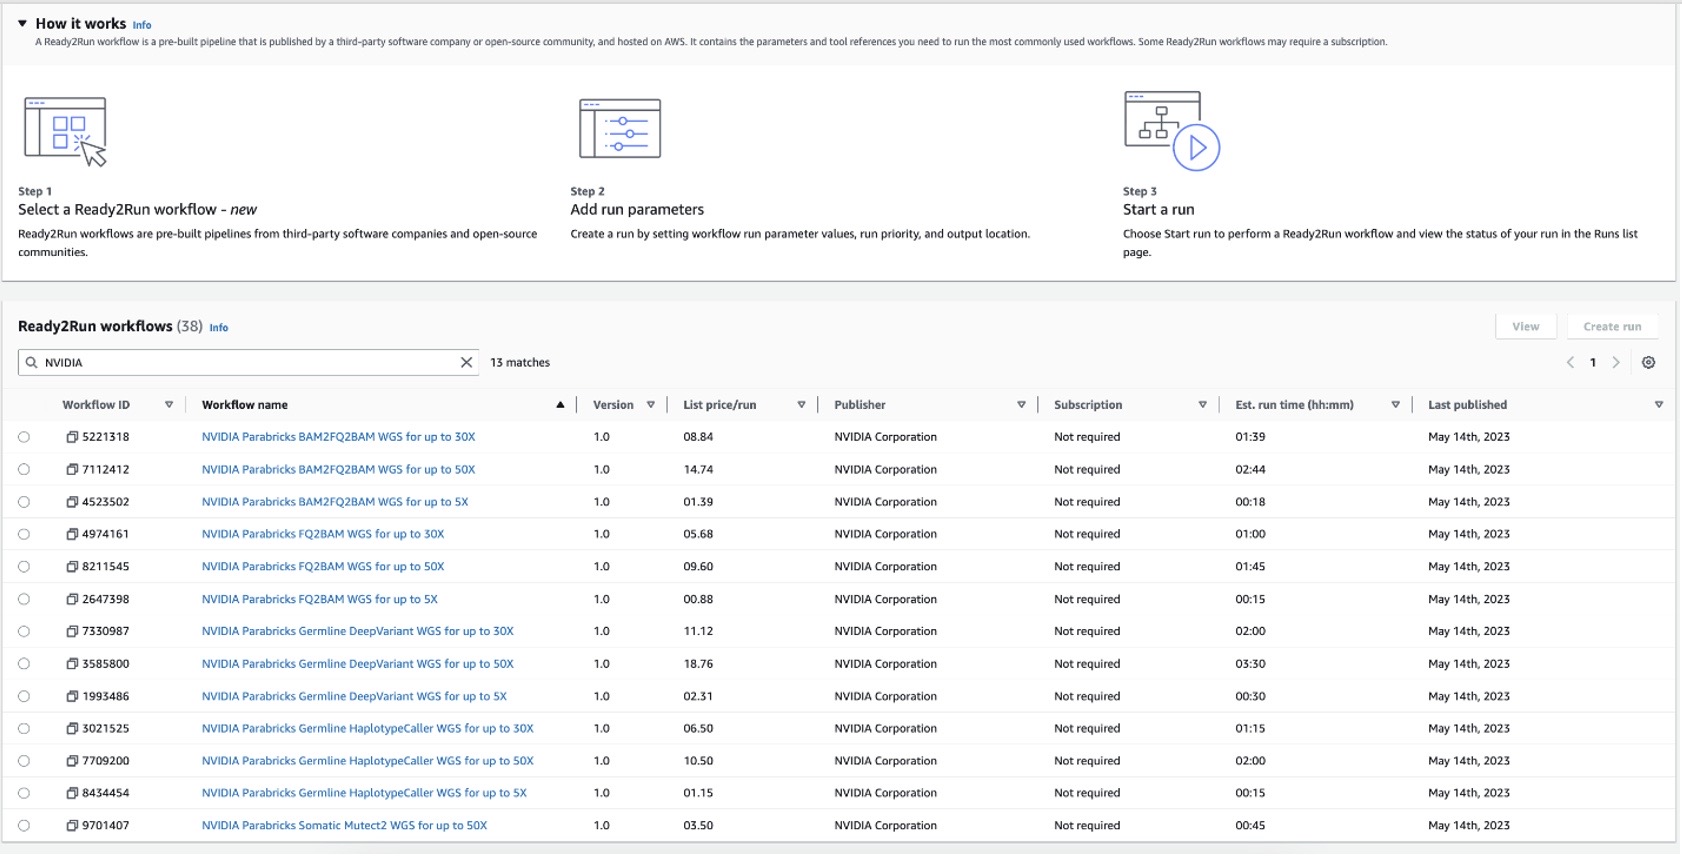Open table preferences gear icon
The height and width of the screenshot is (856, 1682).
1648,362
